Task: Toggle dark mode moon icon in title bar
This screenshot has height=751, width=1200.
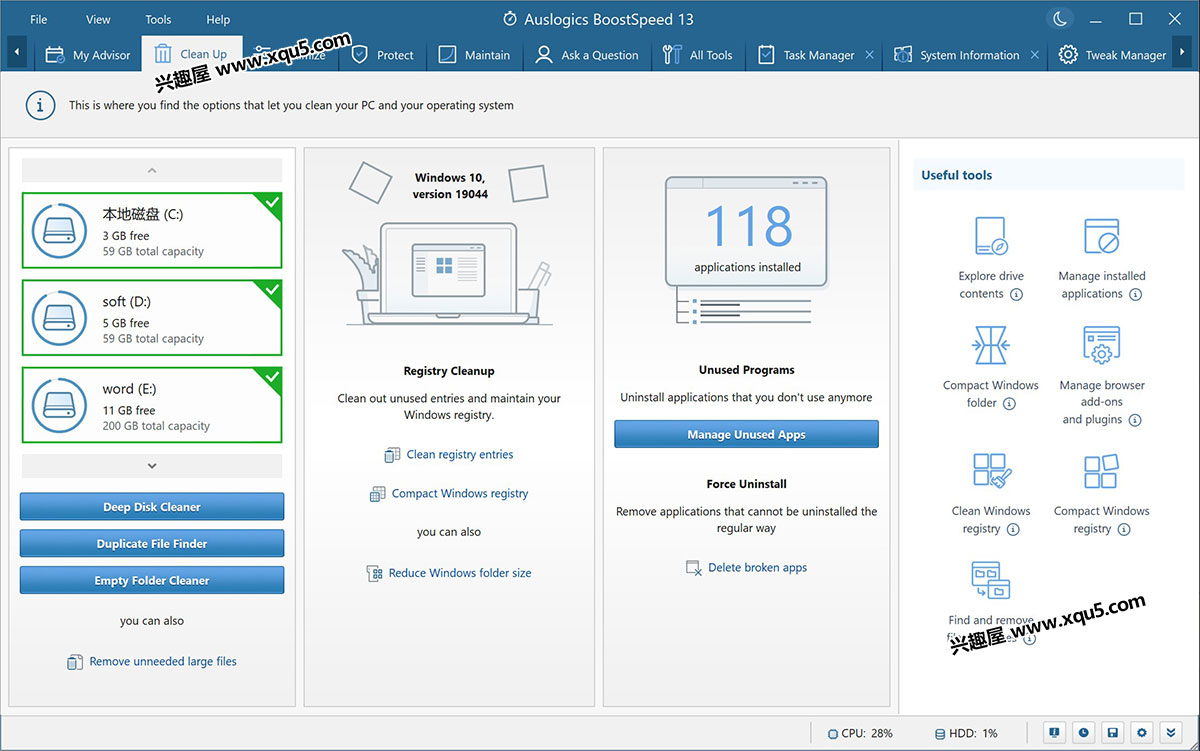Action: (x=1059, y=19)
